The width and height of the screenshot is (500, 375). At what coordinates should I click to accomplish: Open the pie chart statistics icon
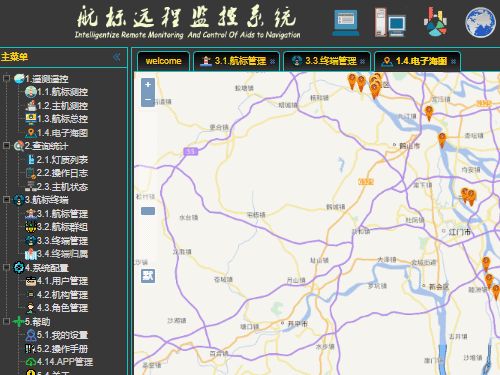point(435,22)
